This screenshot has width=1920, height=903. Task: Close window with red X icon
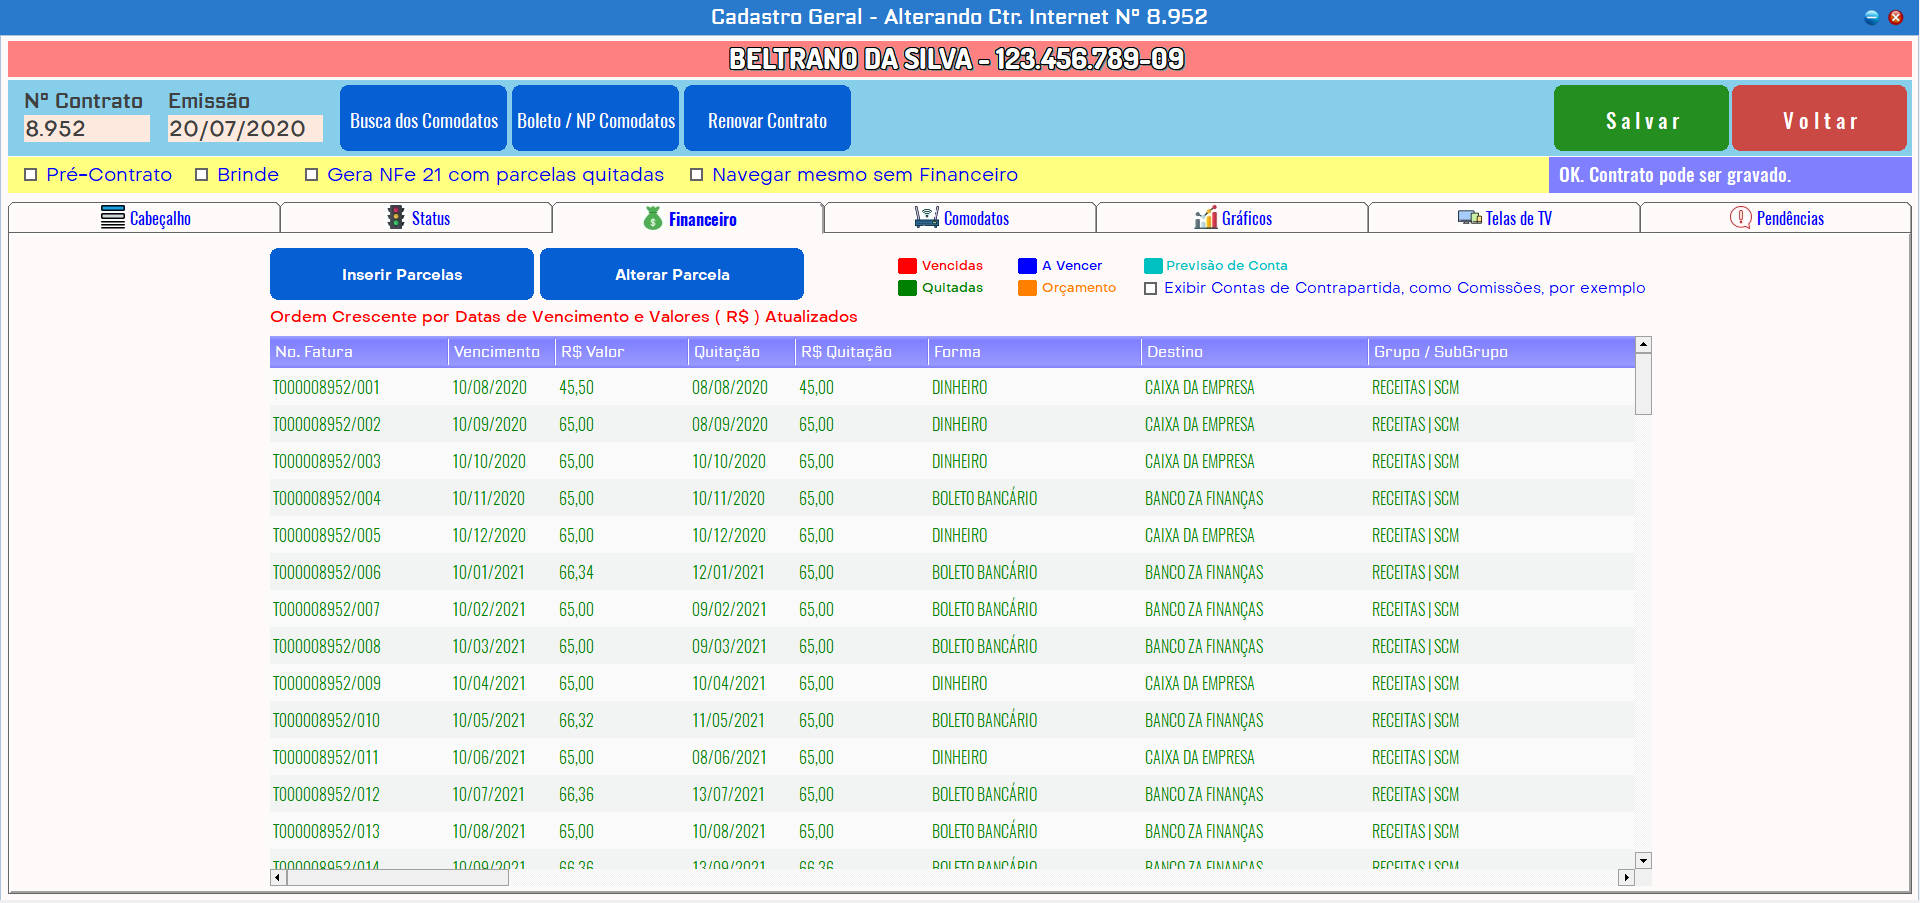pos(1895,17)
